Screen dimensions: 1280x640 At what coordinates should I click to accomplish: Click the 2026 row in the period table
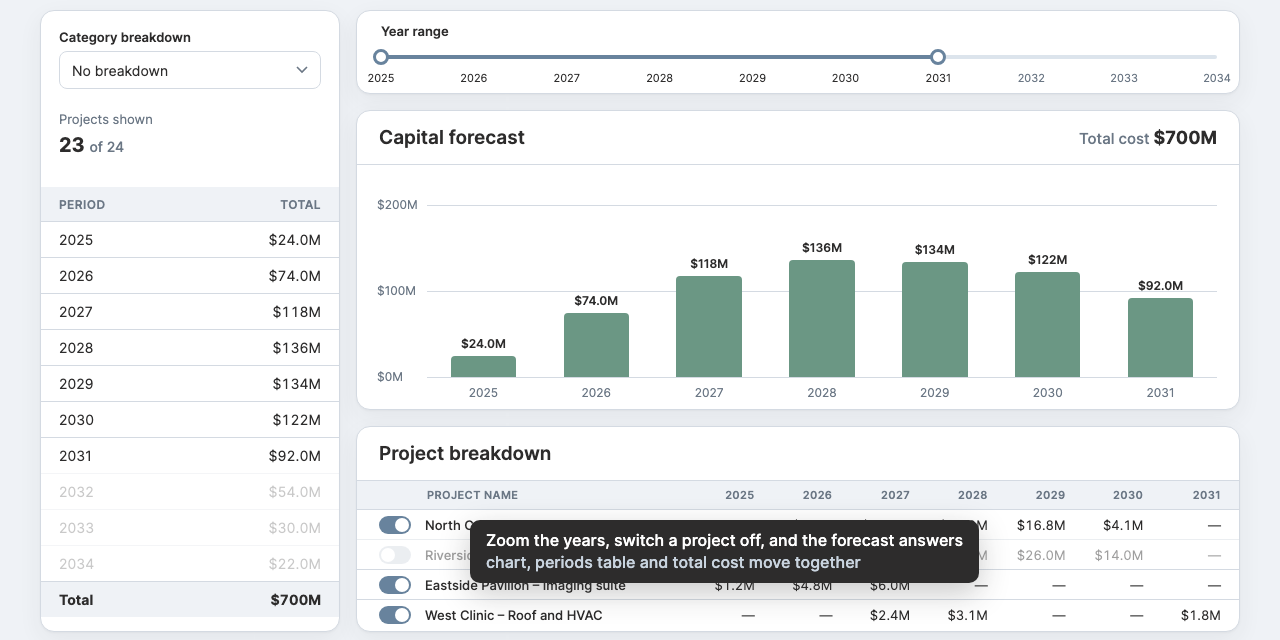[190, 276]
